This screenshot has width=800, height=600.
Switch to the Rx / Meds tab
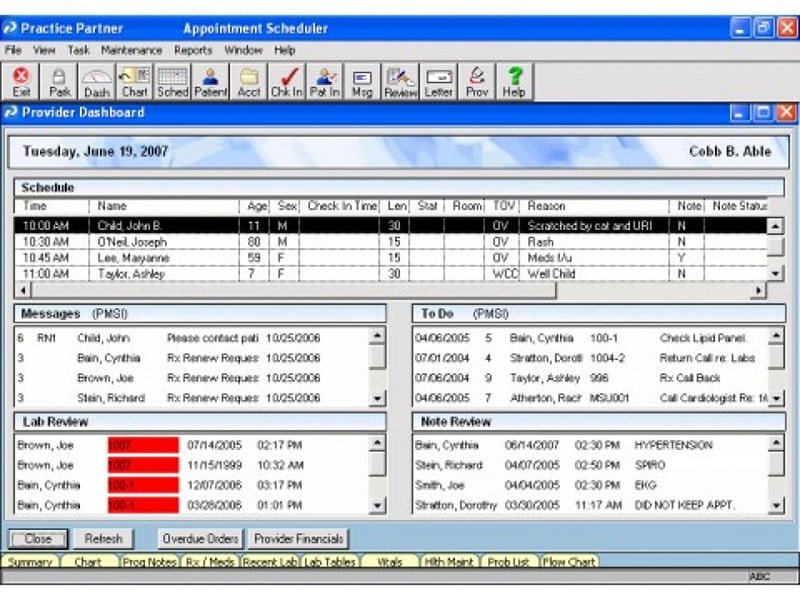[210, 562]
